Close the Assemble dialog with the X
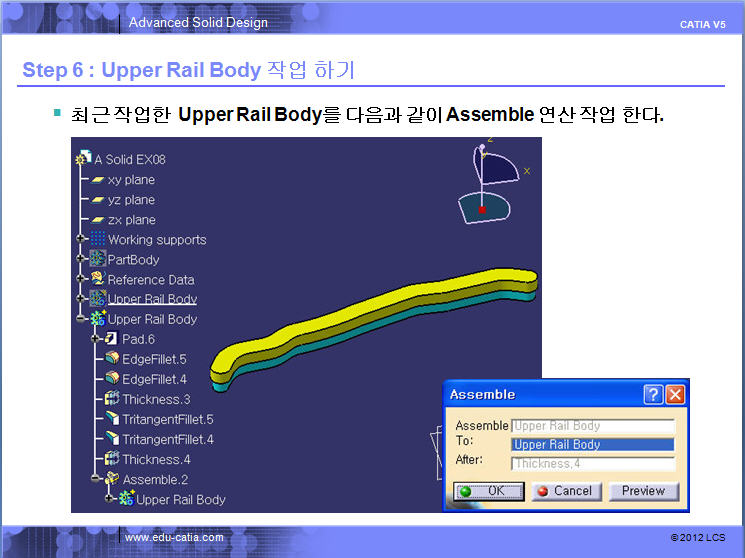The image size is (745, 558). pyautogui.click(x=675, y=395)
